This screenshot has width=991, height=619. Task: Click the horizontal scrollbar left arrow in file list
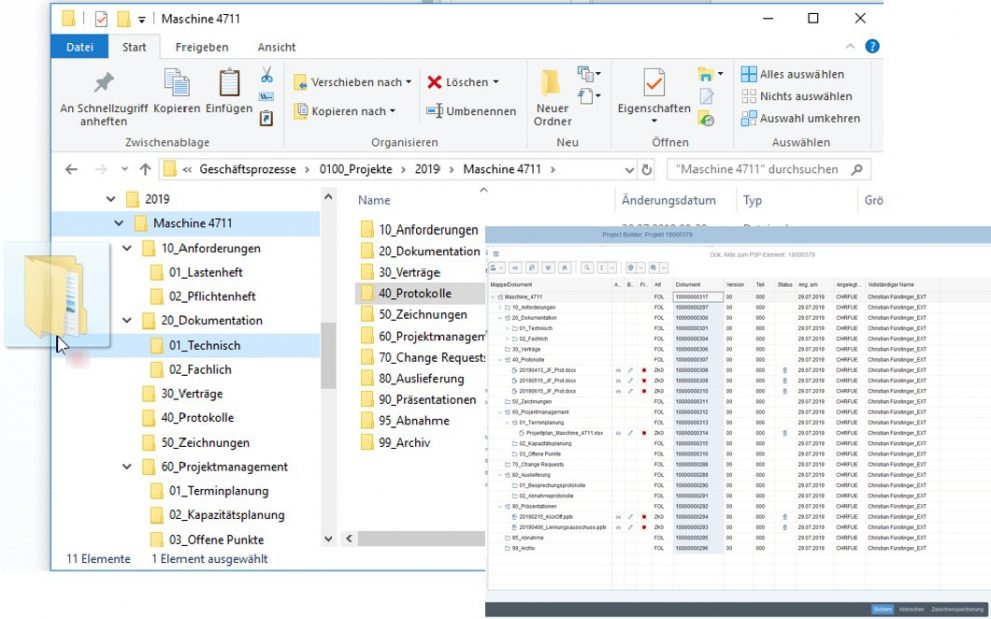(x=349, y=539)
